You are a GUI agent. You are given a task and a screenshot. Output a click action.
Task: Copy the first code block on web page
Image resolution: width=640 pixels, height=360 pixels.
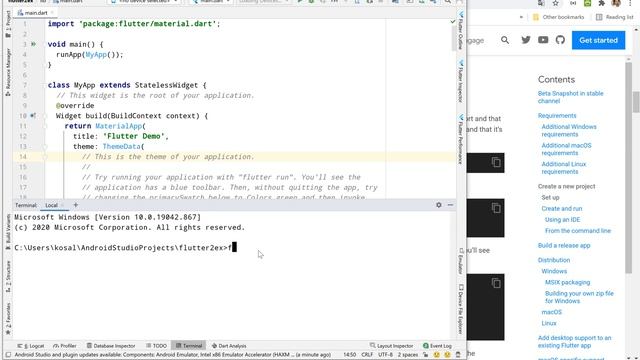pos(496,162)
